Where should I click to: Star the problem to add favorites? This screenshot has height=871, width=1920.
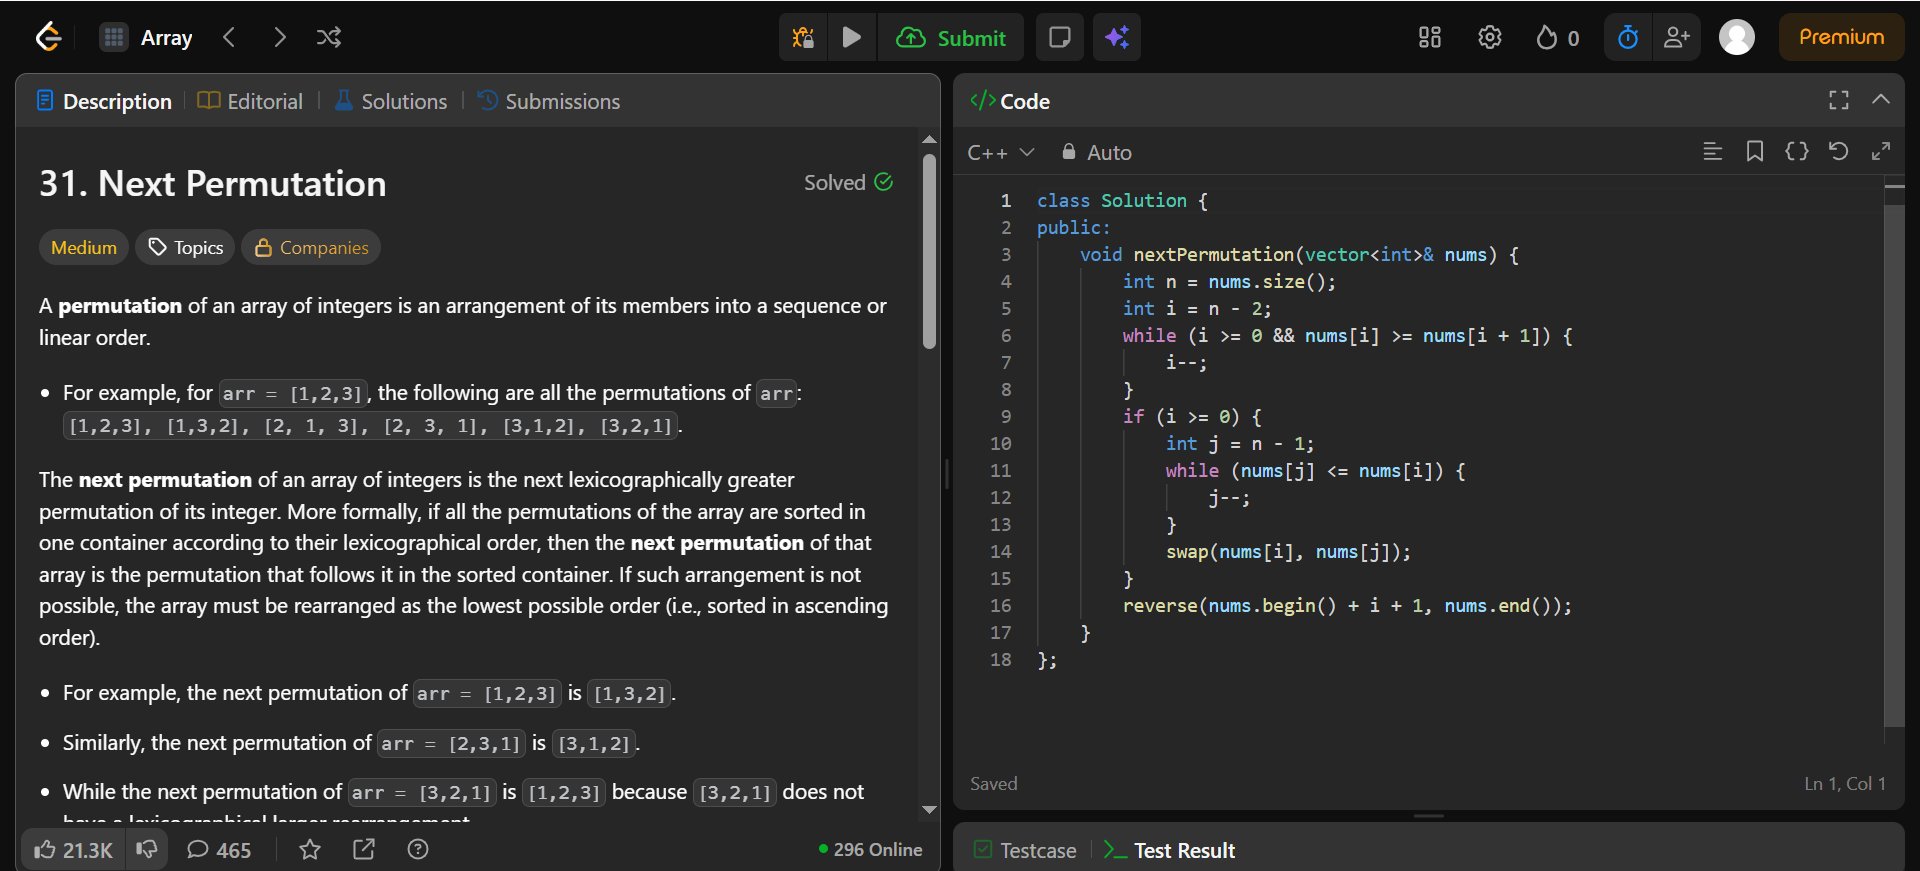[x=310, y=850]
